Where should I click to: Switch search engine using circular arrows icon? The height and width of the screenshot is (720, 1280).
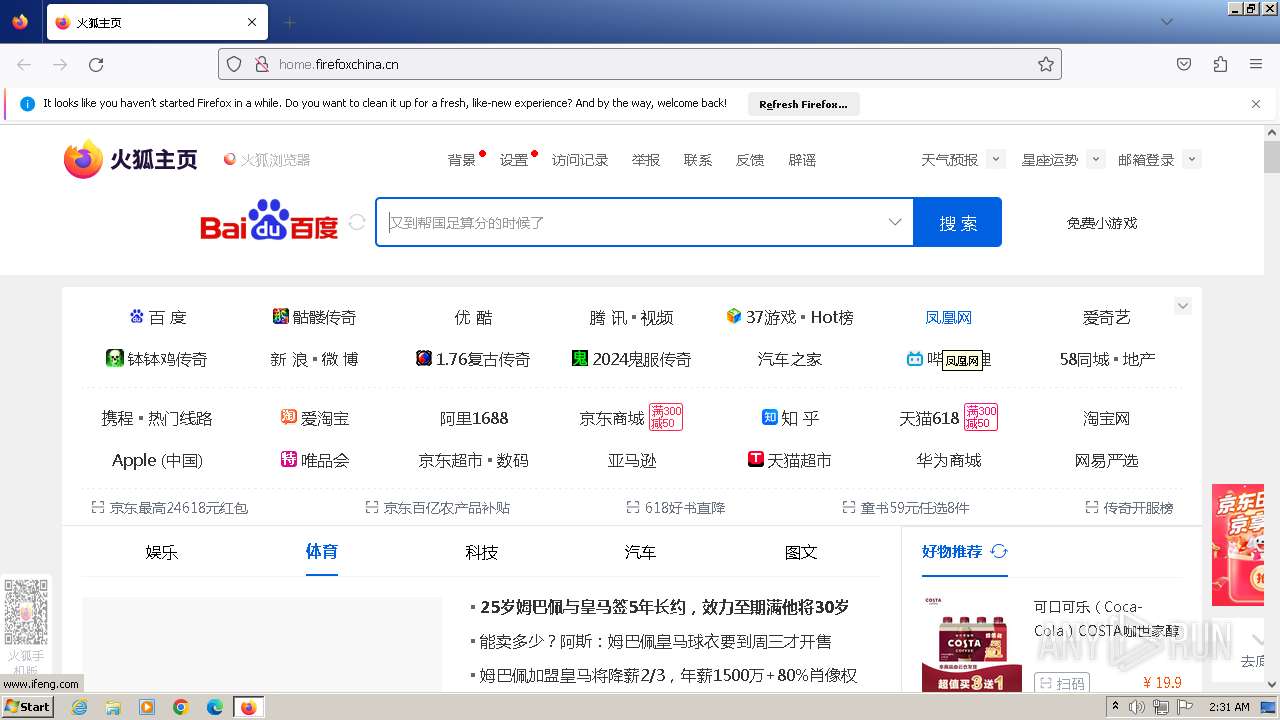click(357, 222)
